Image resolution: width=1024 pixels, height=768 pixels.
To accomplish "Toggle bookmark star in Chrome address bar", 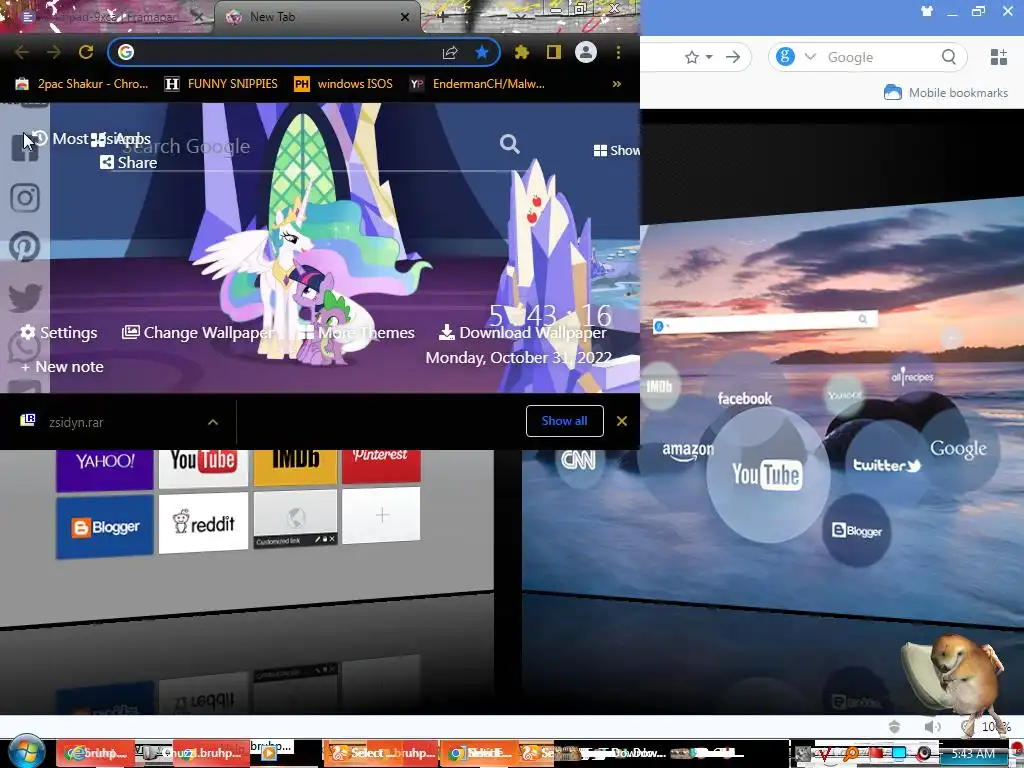I will 482,52.
